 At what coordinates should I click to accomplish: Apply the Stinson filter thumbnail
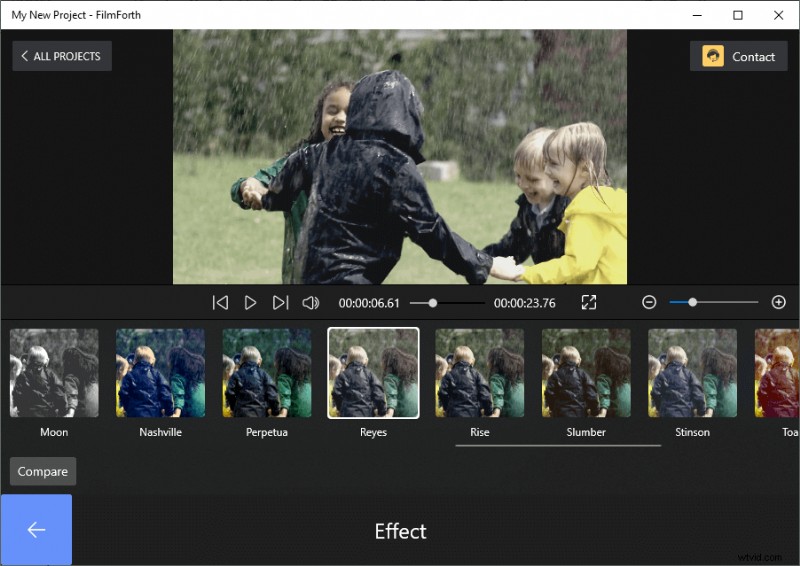(x=692, y=373)
